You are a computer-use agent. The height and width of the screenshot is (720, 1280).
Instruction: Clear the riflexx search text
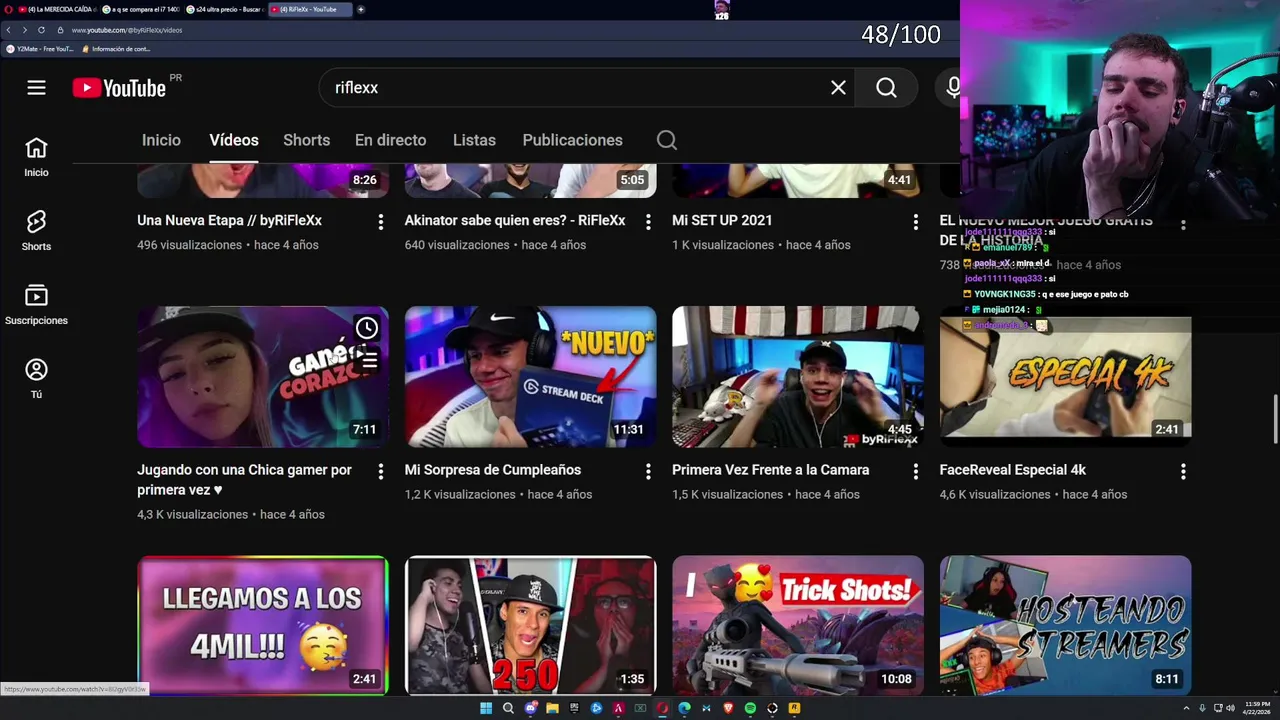click(838, 88)
